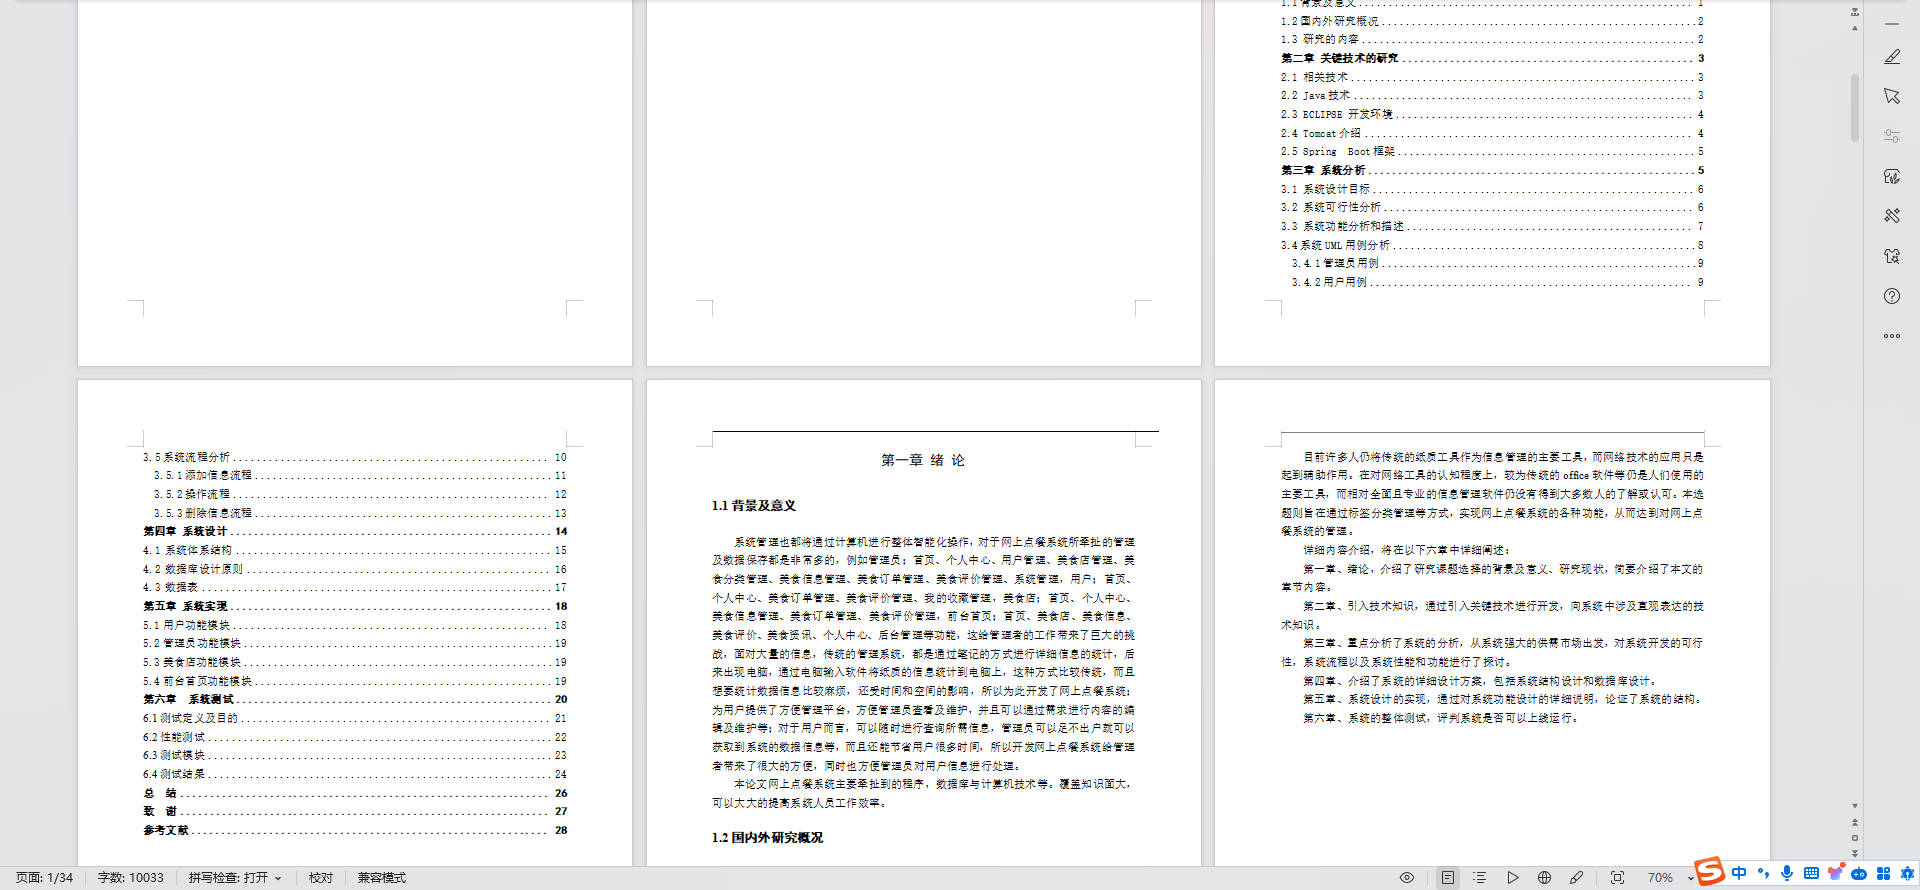
Task: Click the scroll up arrow of vertical scrollbar
Action: [x=1855, y=28]
